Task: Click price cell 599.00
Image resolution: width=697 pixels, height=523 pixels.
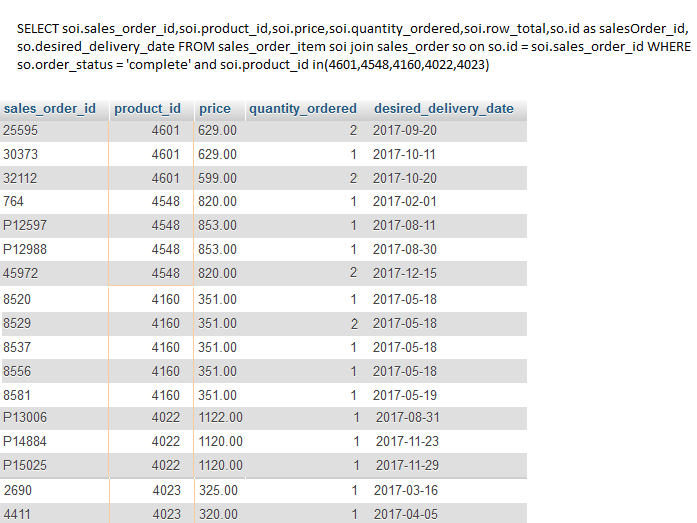Action: pos(217,179)
